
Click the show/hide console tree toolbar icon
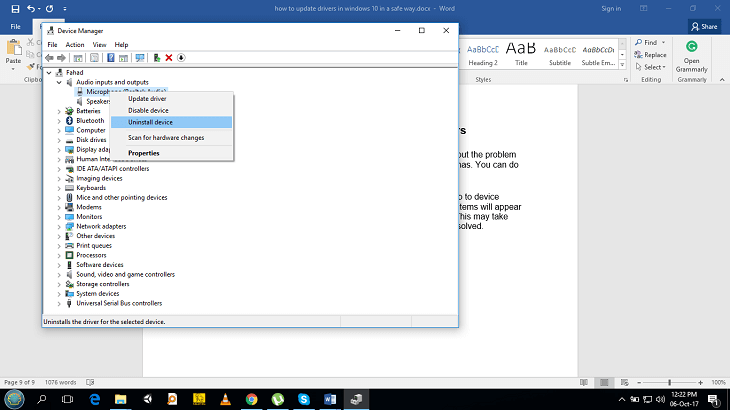78,58
